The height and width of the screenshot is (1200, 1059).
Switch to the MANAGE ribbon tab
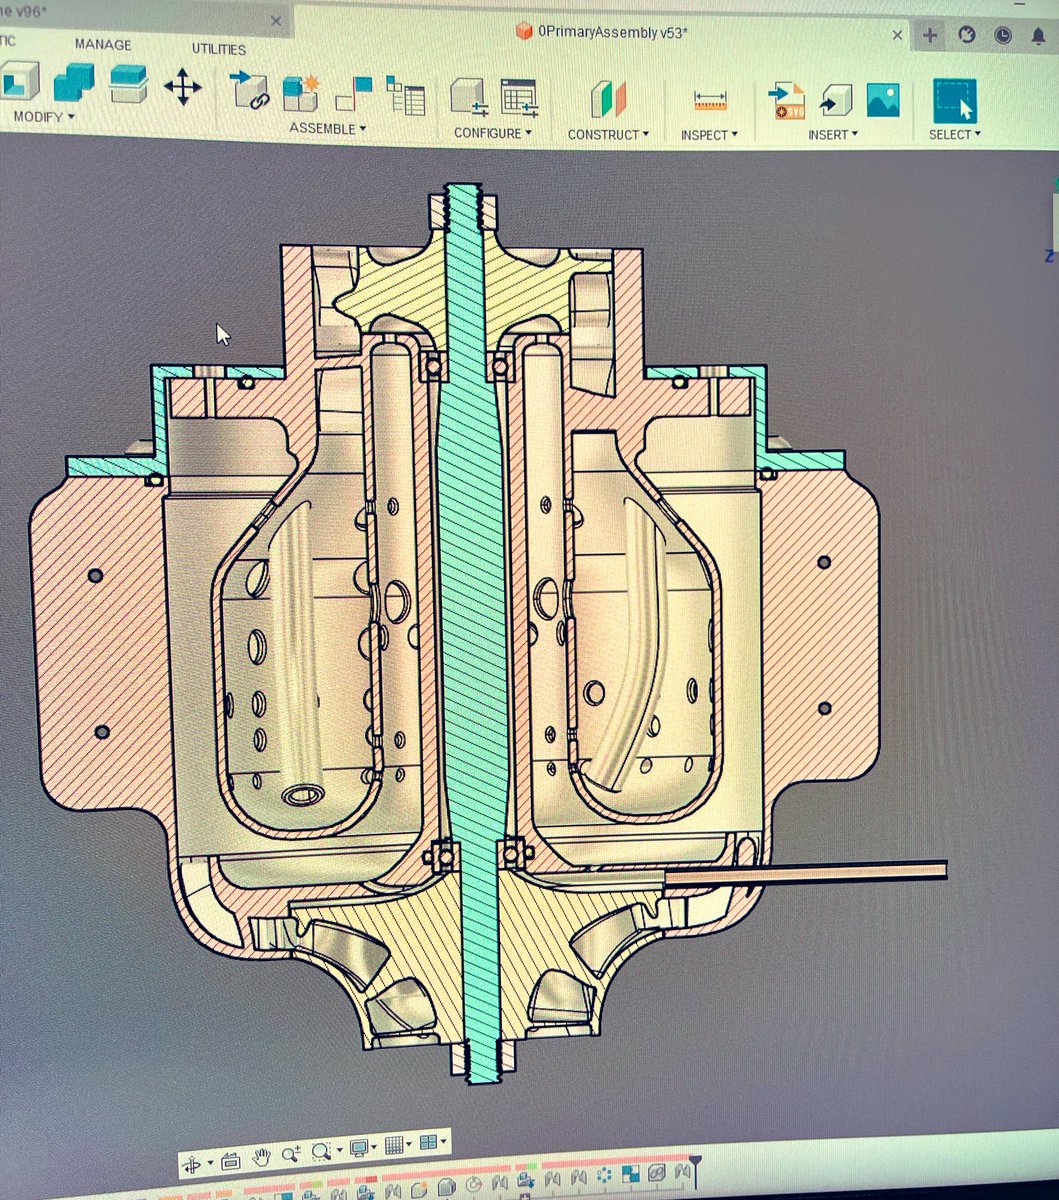tap(103, 45)
